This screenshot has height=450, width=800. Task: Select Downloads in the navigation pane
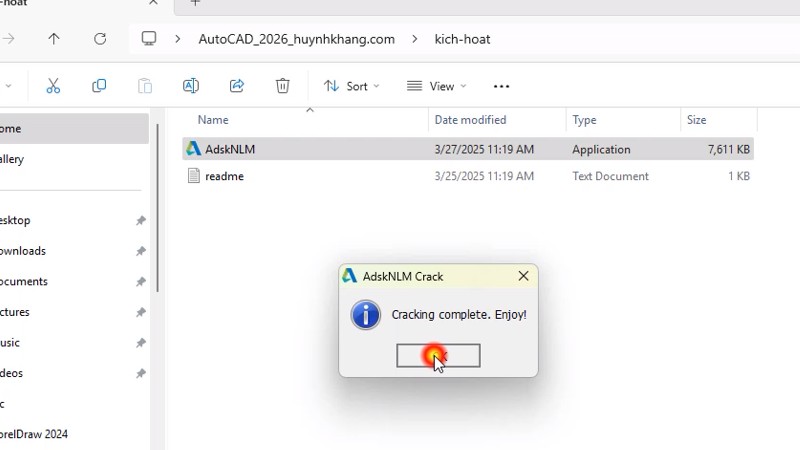click(x=24, y=251)
